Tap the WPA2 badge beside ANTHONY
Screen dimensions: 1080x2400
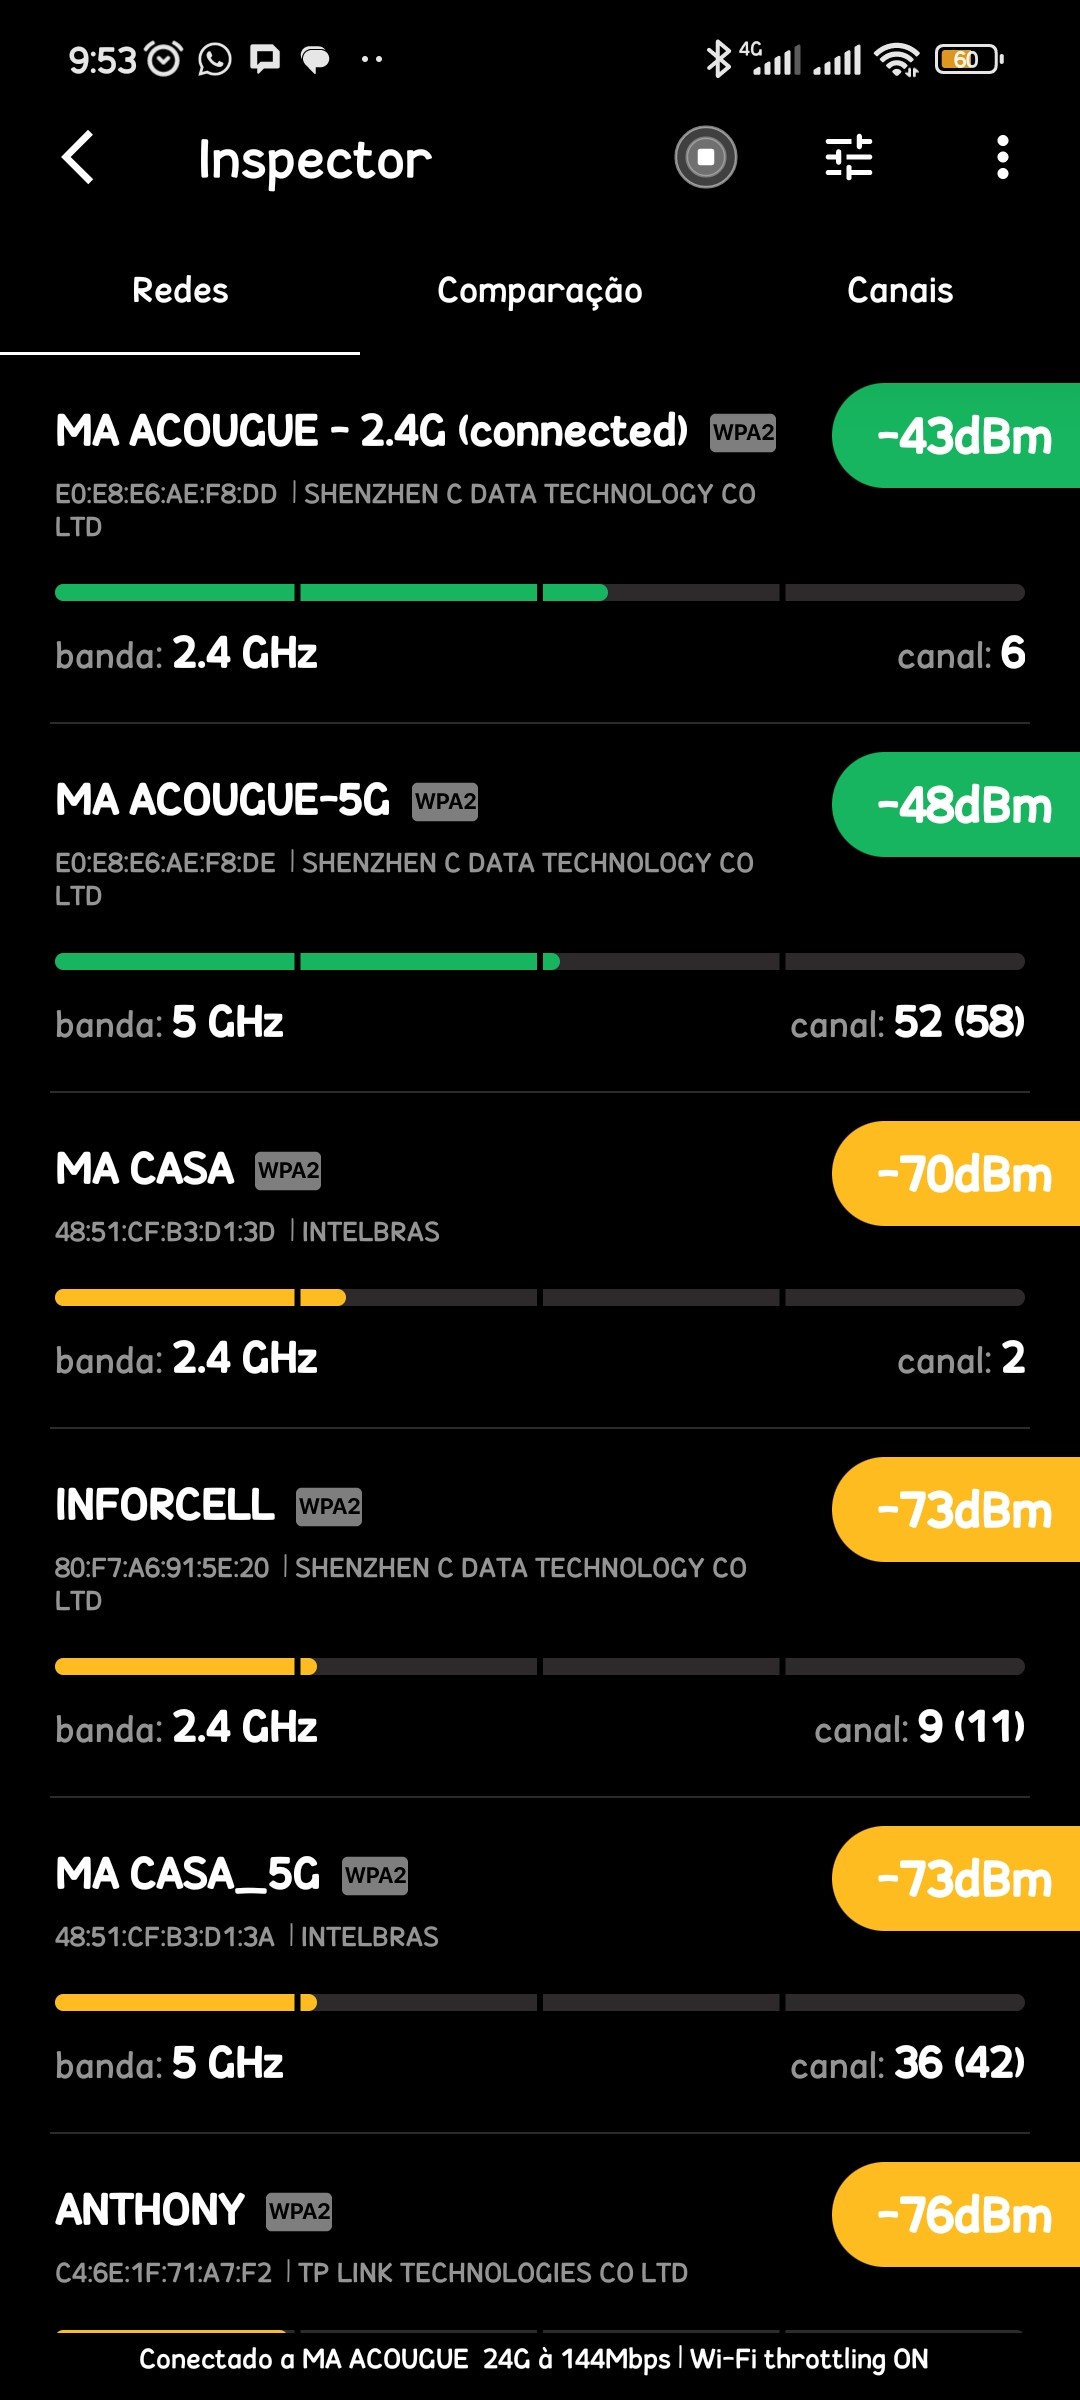click(299, 2211)
